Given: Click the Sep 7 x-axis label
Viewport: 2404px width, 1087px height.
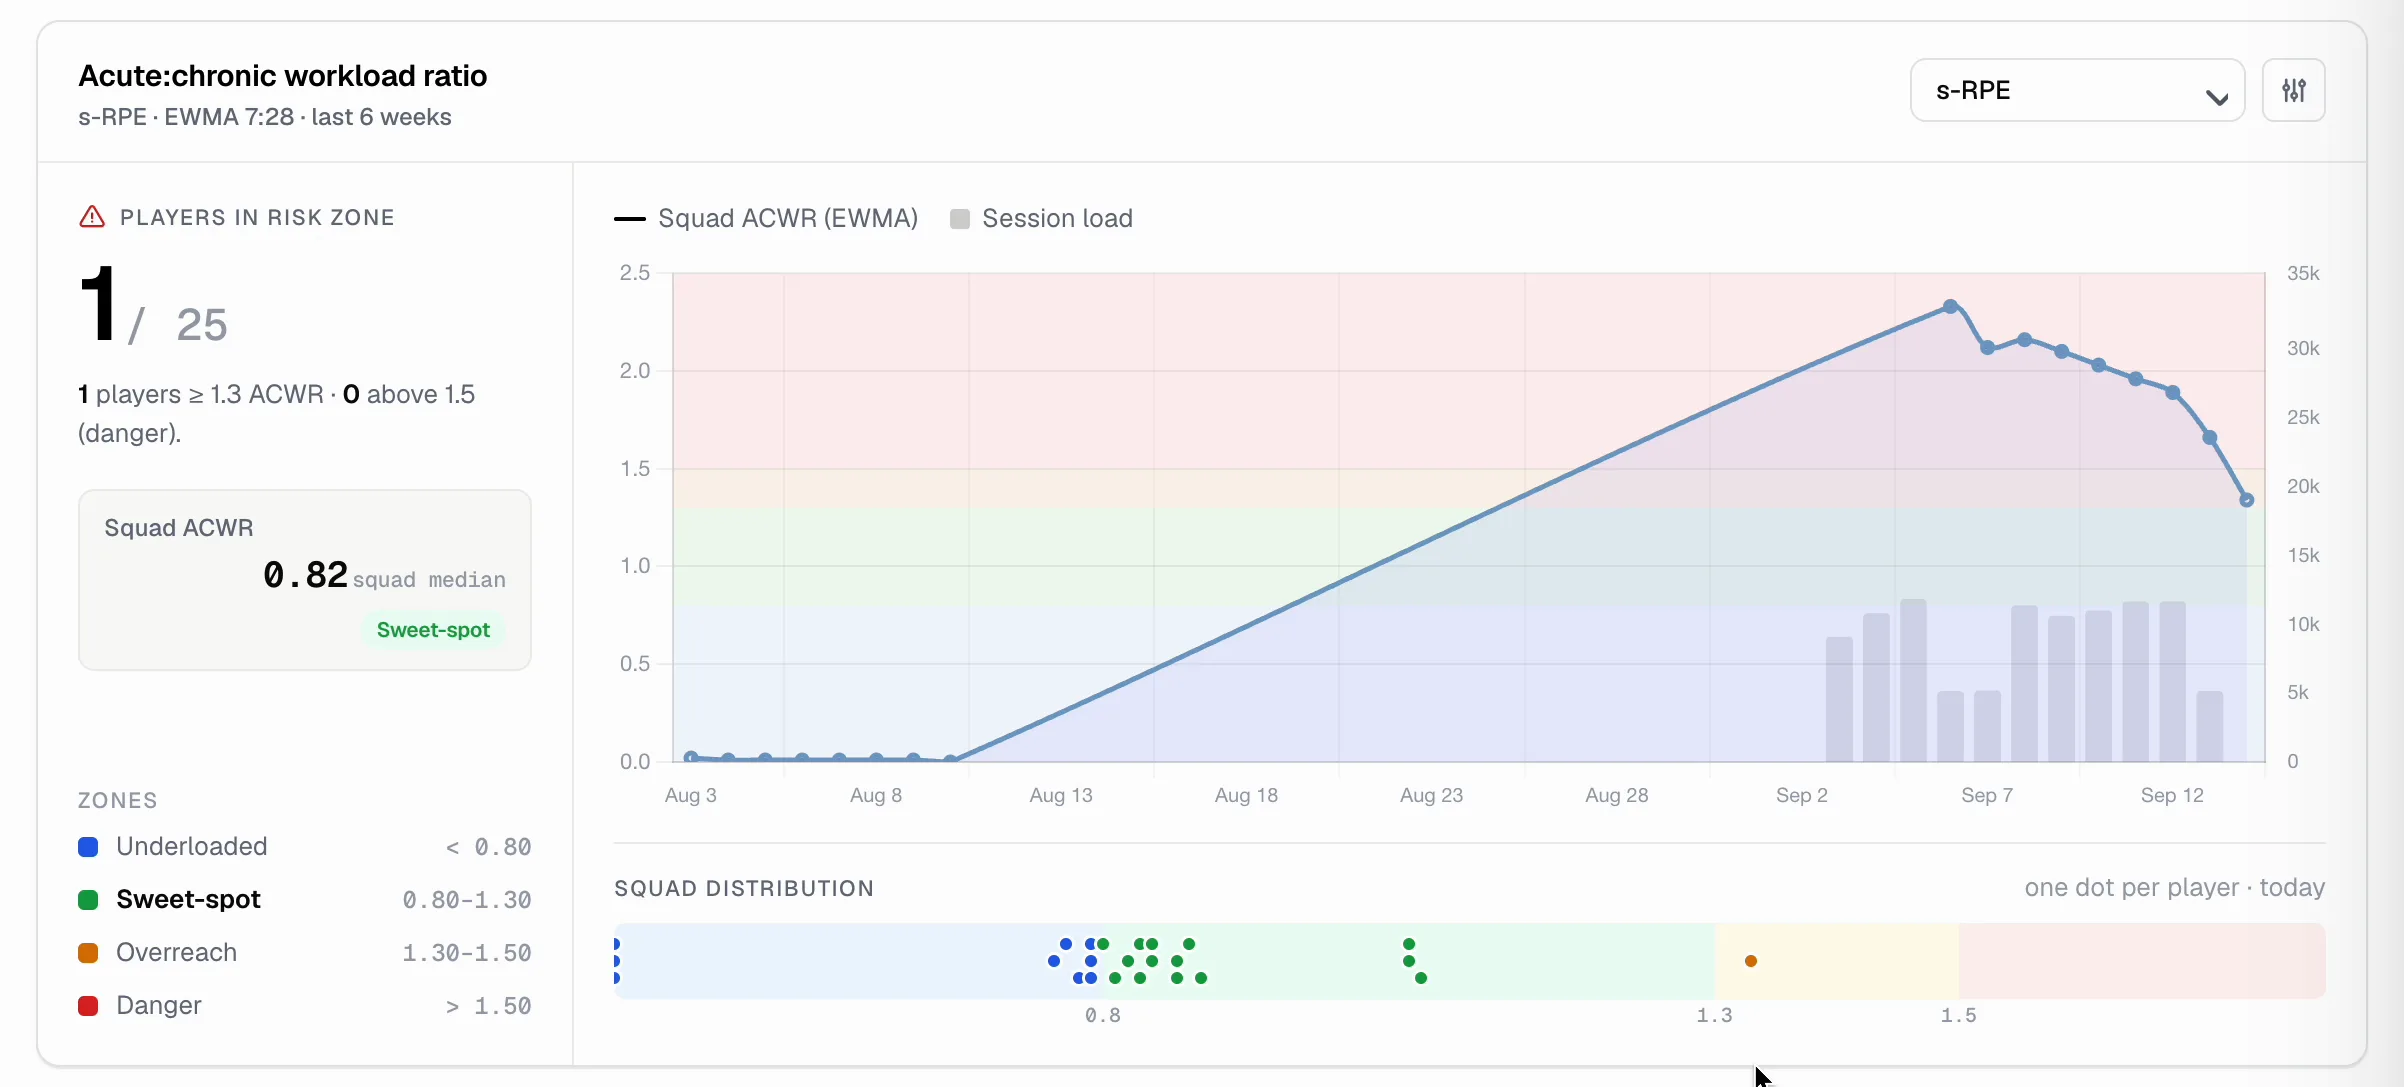Looking at the screenshot, I should [x=1987, y=795].
